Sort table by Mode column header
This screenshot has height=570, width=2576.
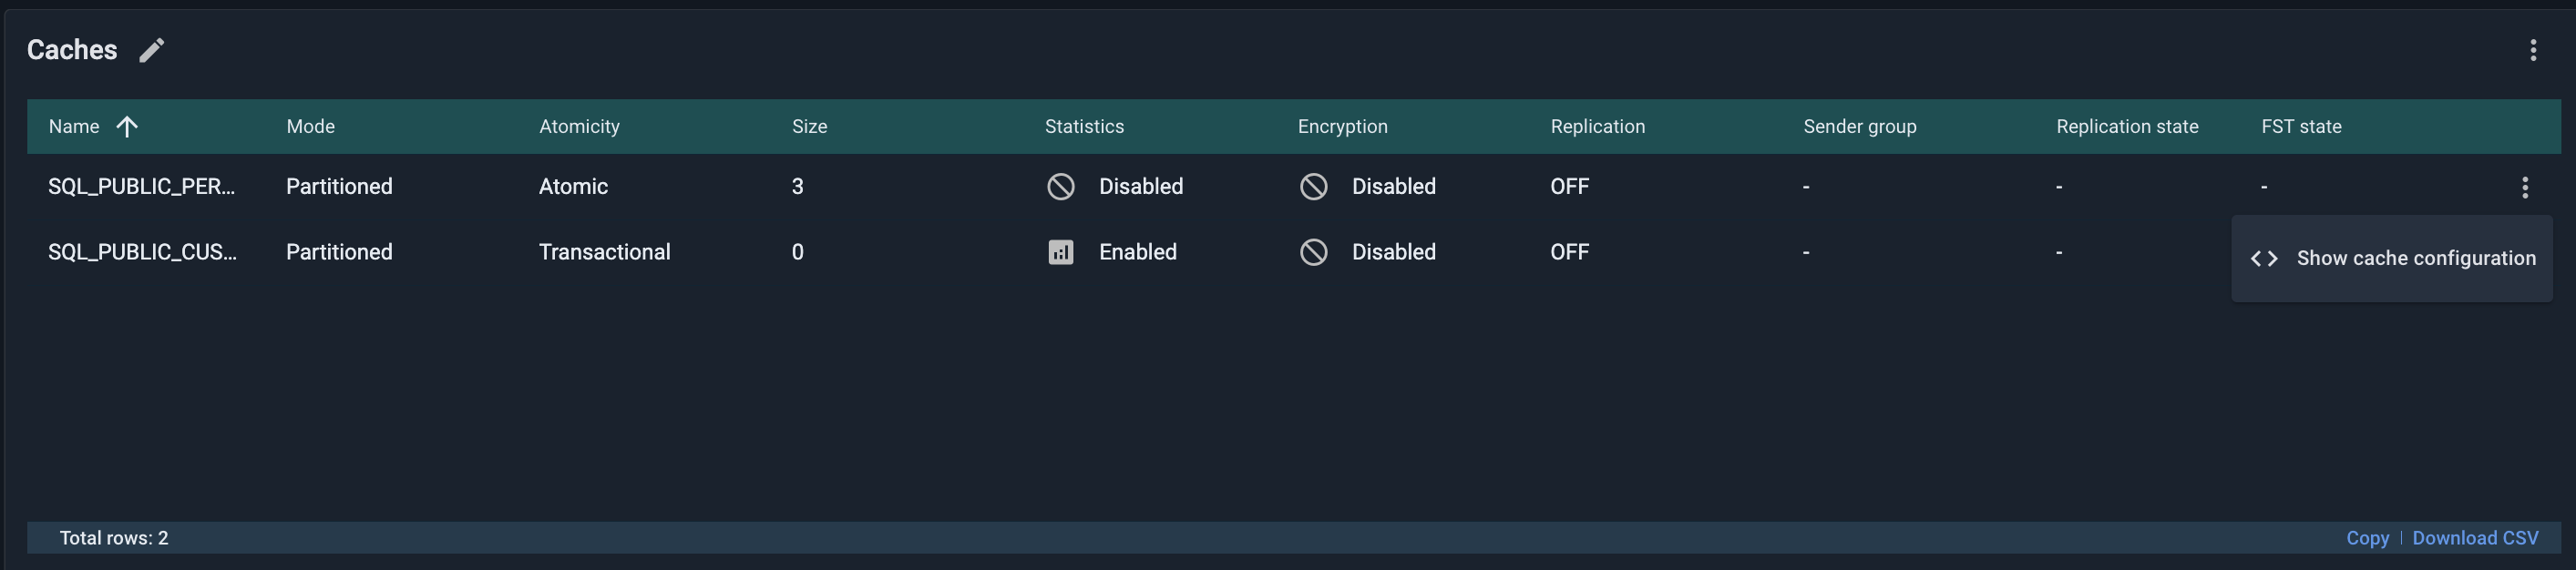(310, 127)
